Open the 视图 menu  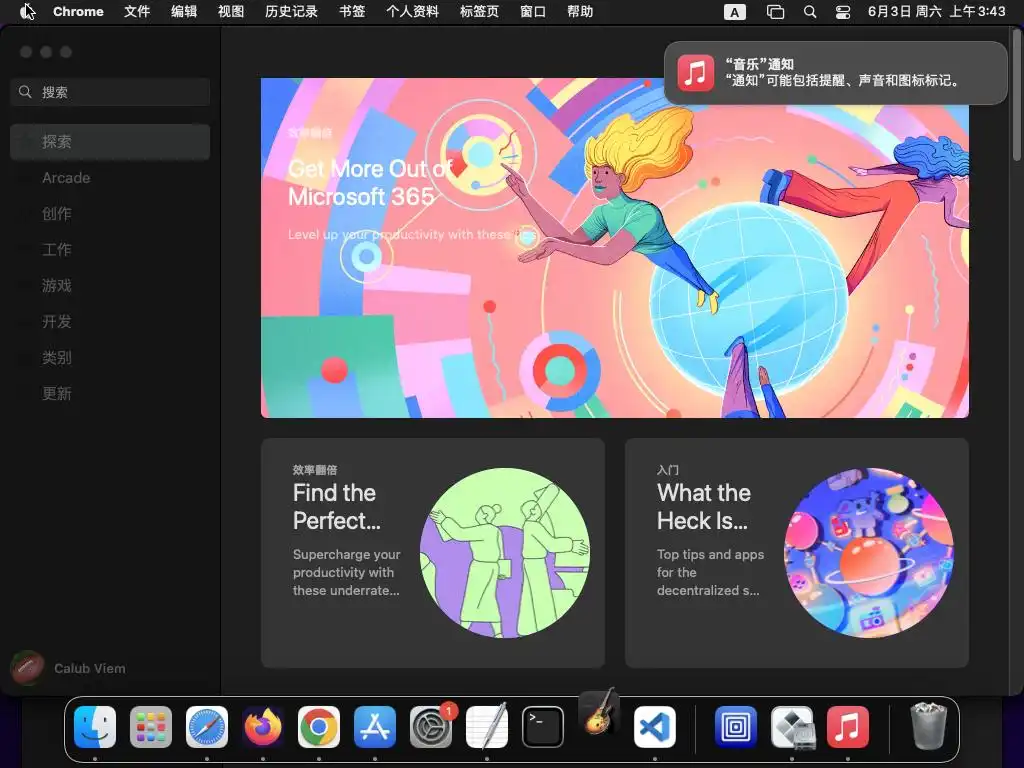[x=231, y=12]
